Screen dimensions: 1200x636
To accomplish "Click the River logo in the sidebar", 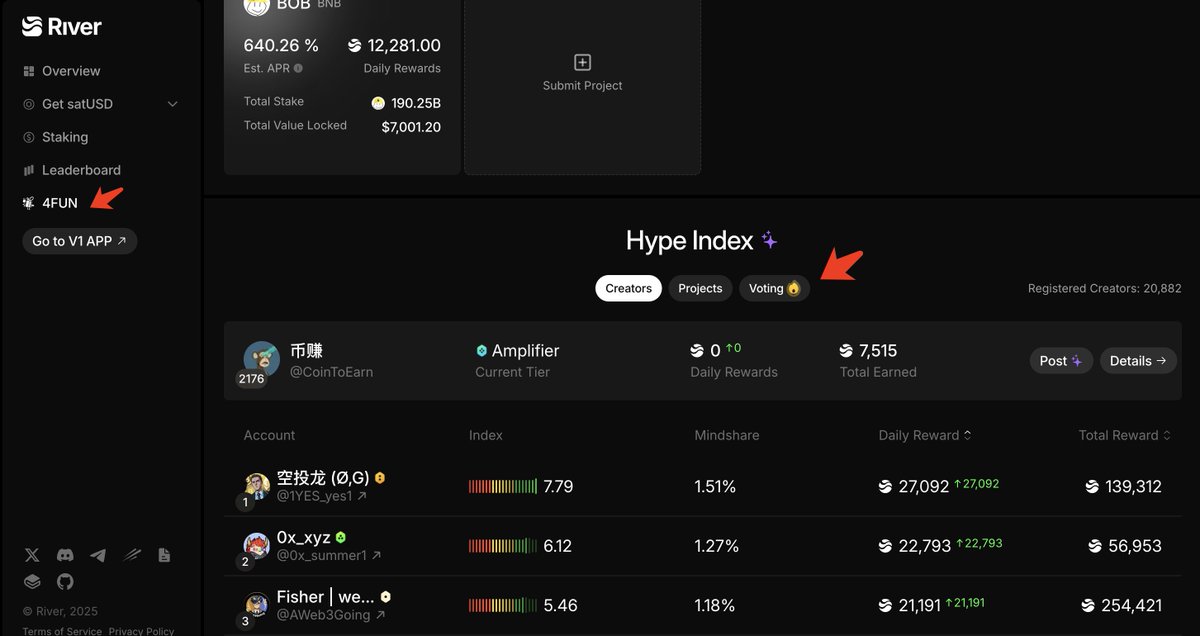I will (x=62, y=26).
